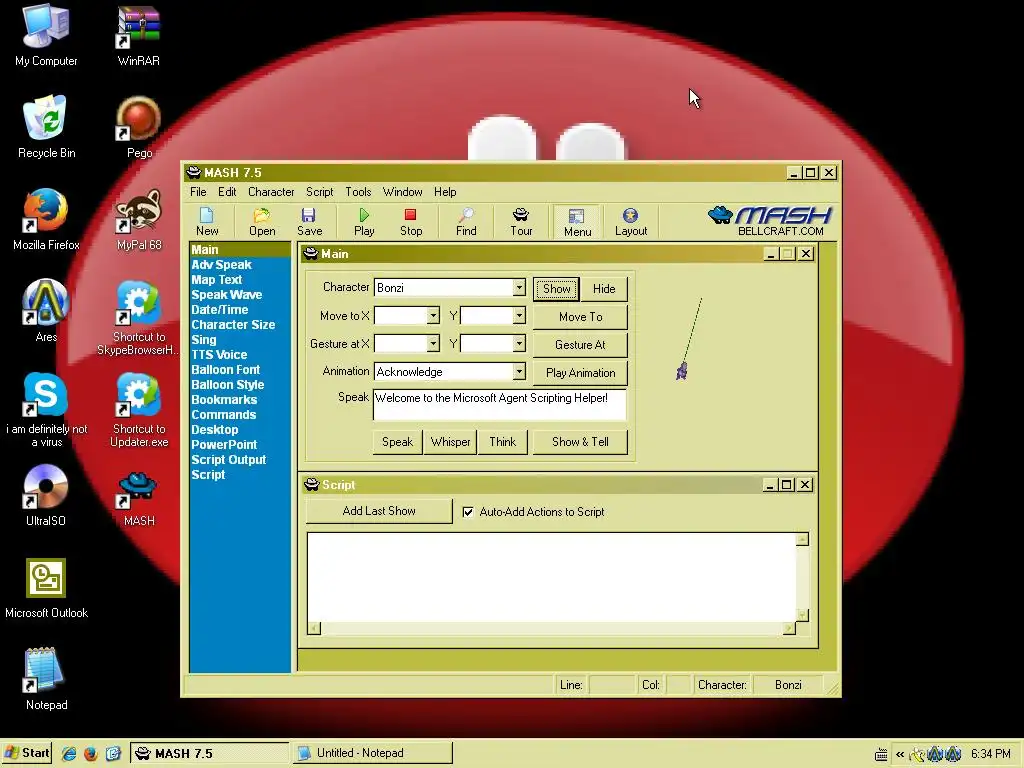Open the Move to X dropdown
Screen dimensions: 1024x768
coord(432,316)
